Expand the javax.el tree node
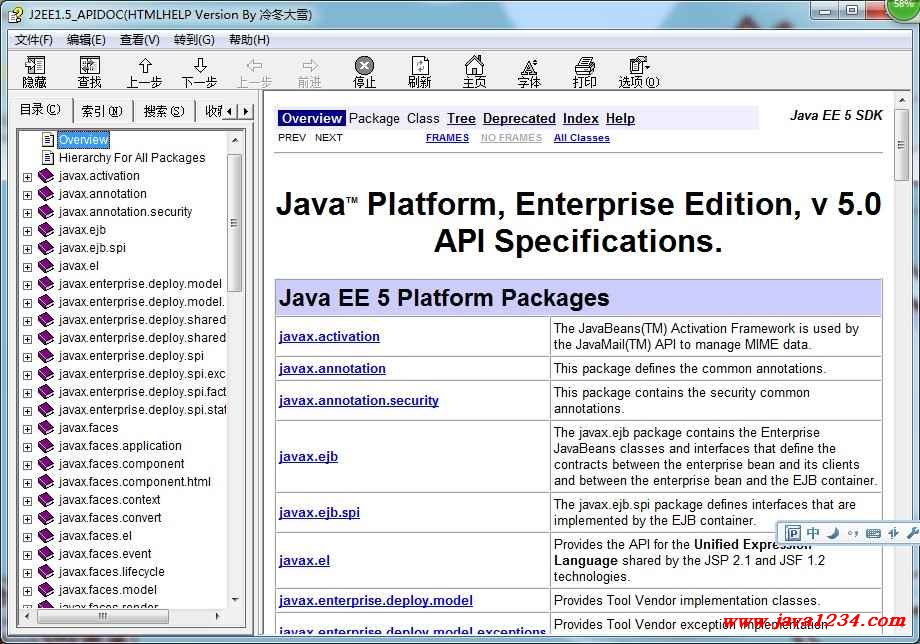Image resolution: width=920 pixels, height=644 pixels. click(27, 267)
